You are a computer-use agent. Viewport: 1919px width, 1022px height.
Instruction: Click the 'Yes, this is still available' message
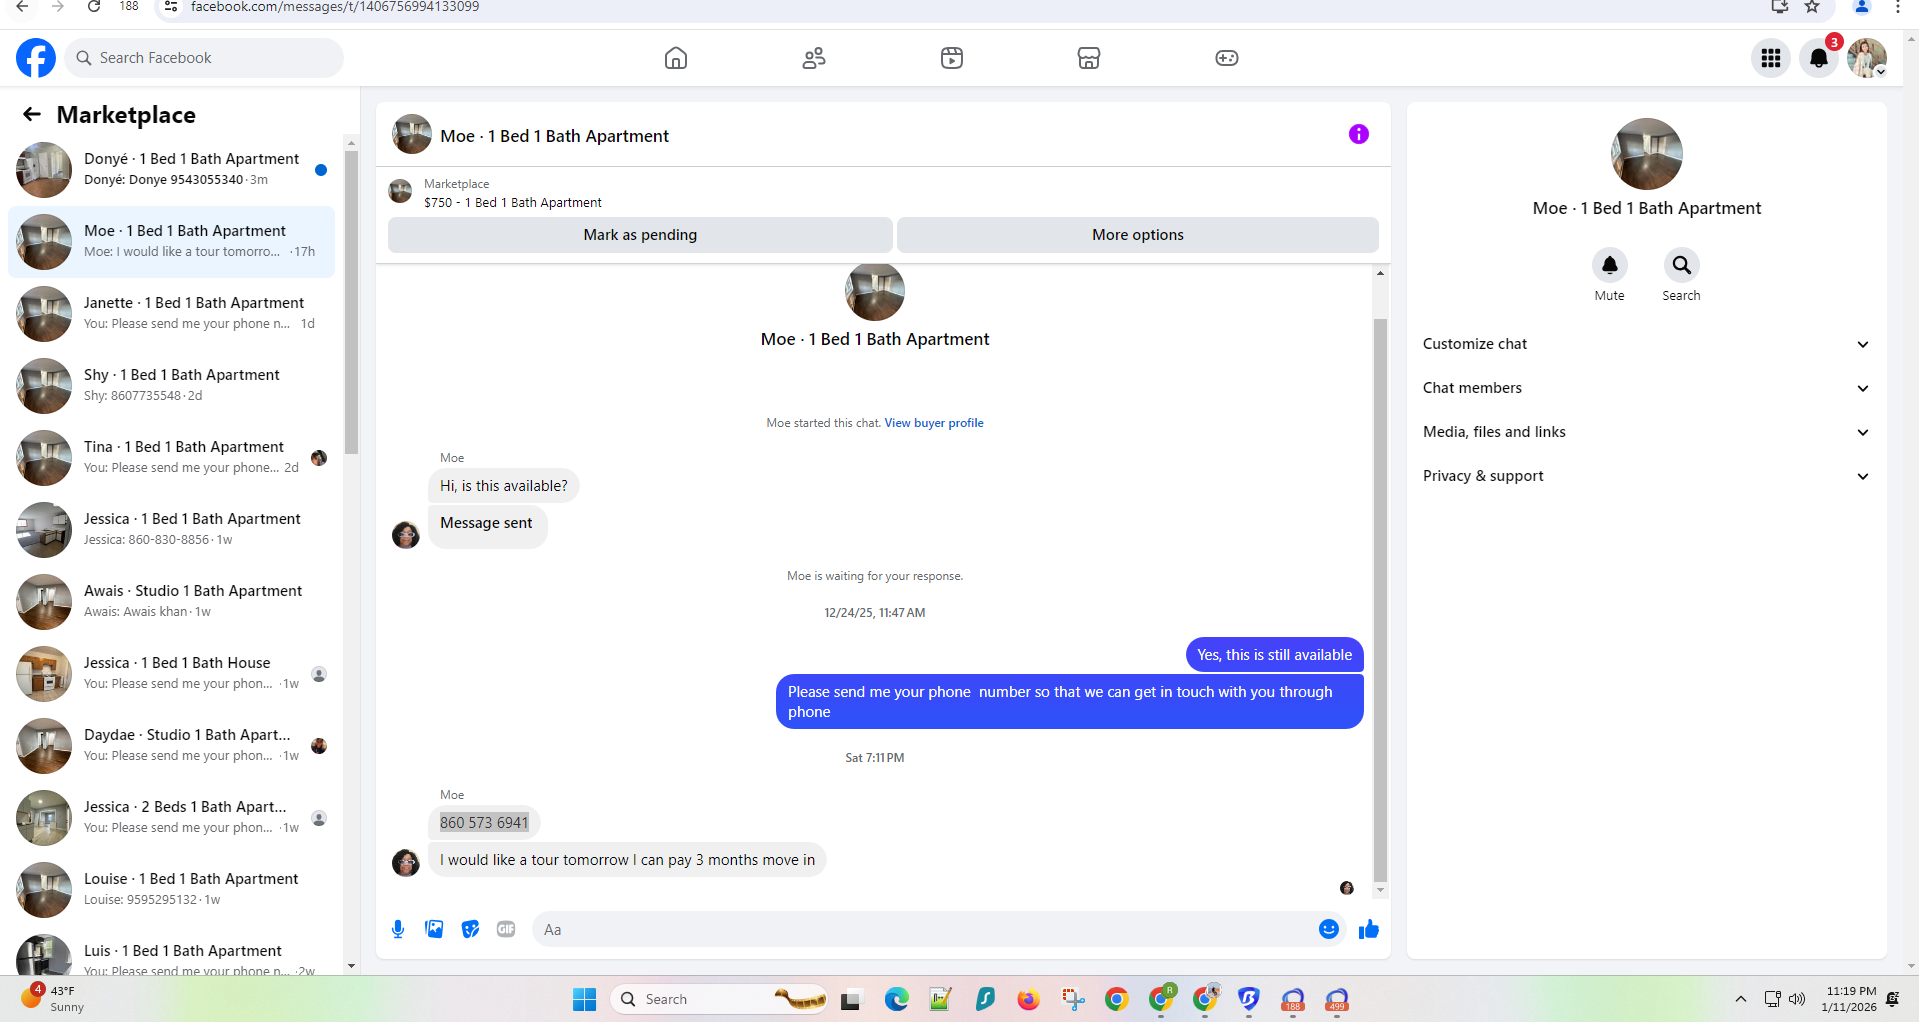point(1274,655)
